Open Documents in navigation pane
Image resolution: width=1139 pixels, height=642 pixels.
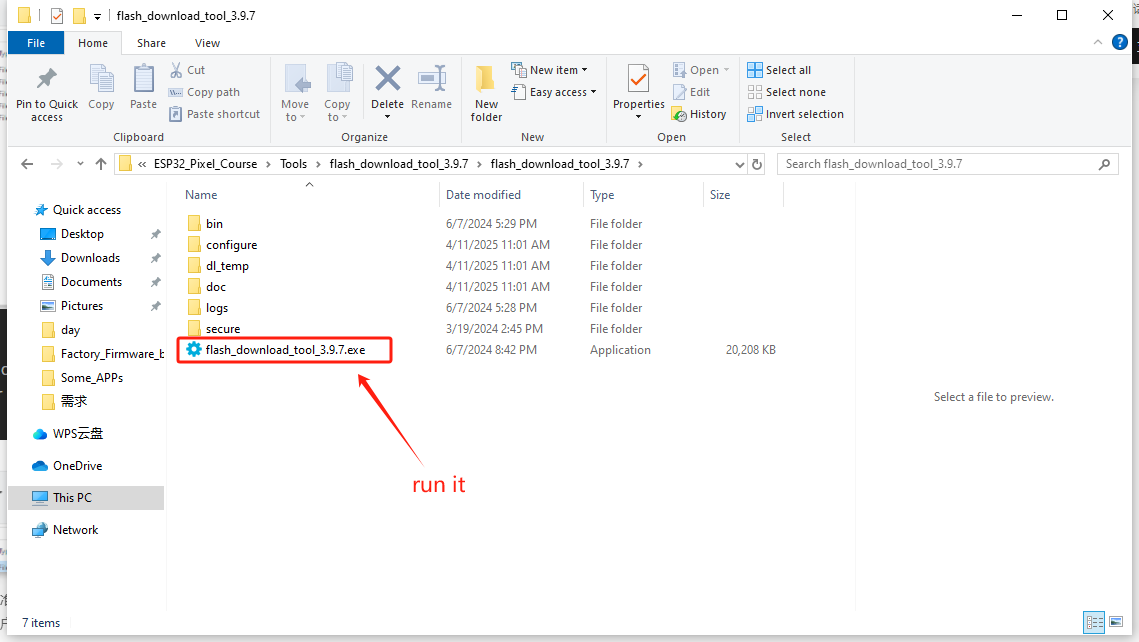92,282
